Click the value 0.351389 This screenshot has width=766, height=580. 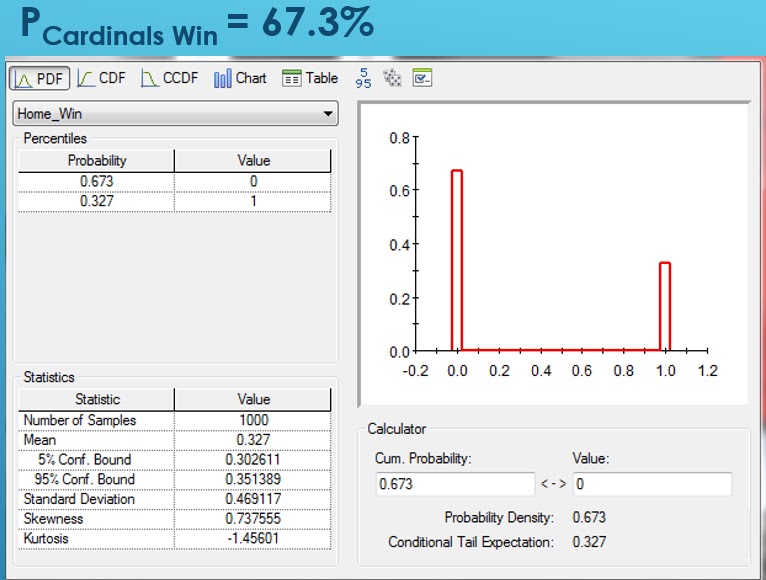(253, 479)
